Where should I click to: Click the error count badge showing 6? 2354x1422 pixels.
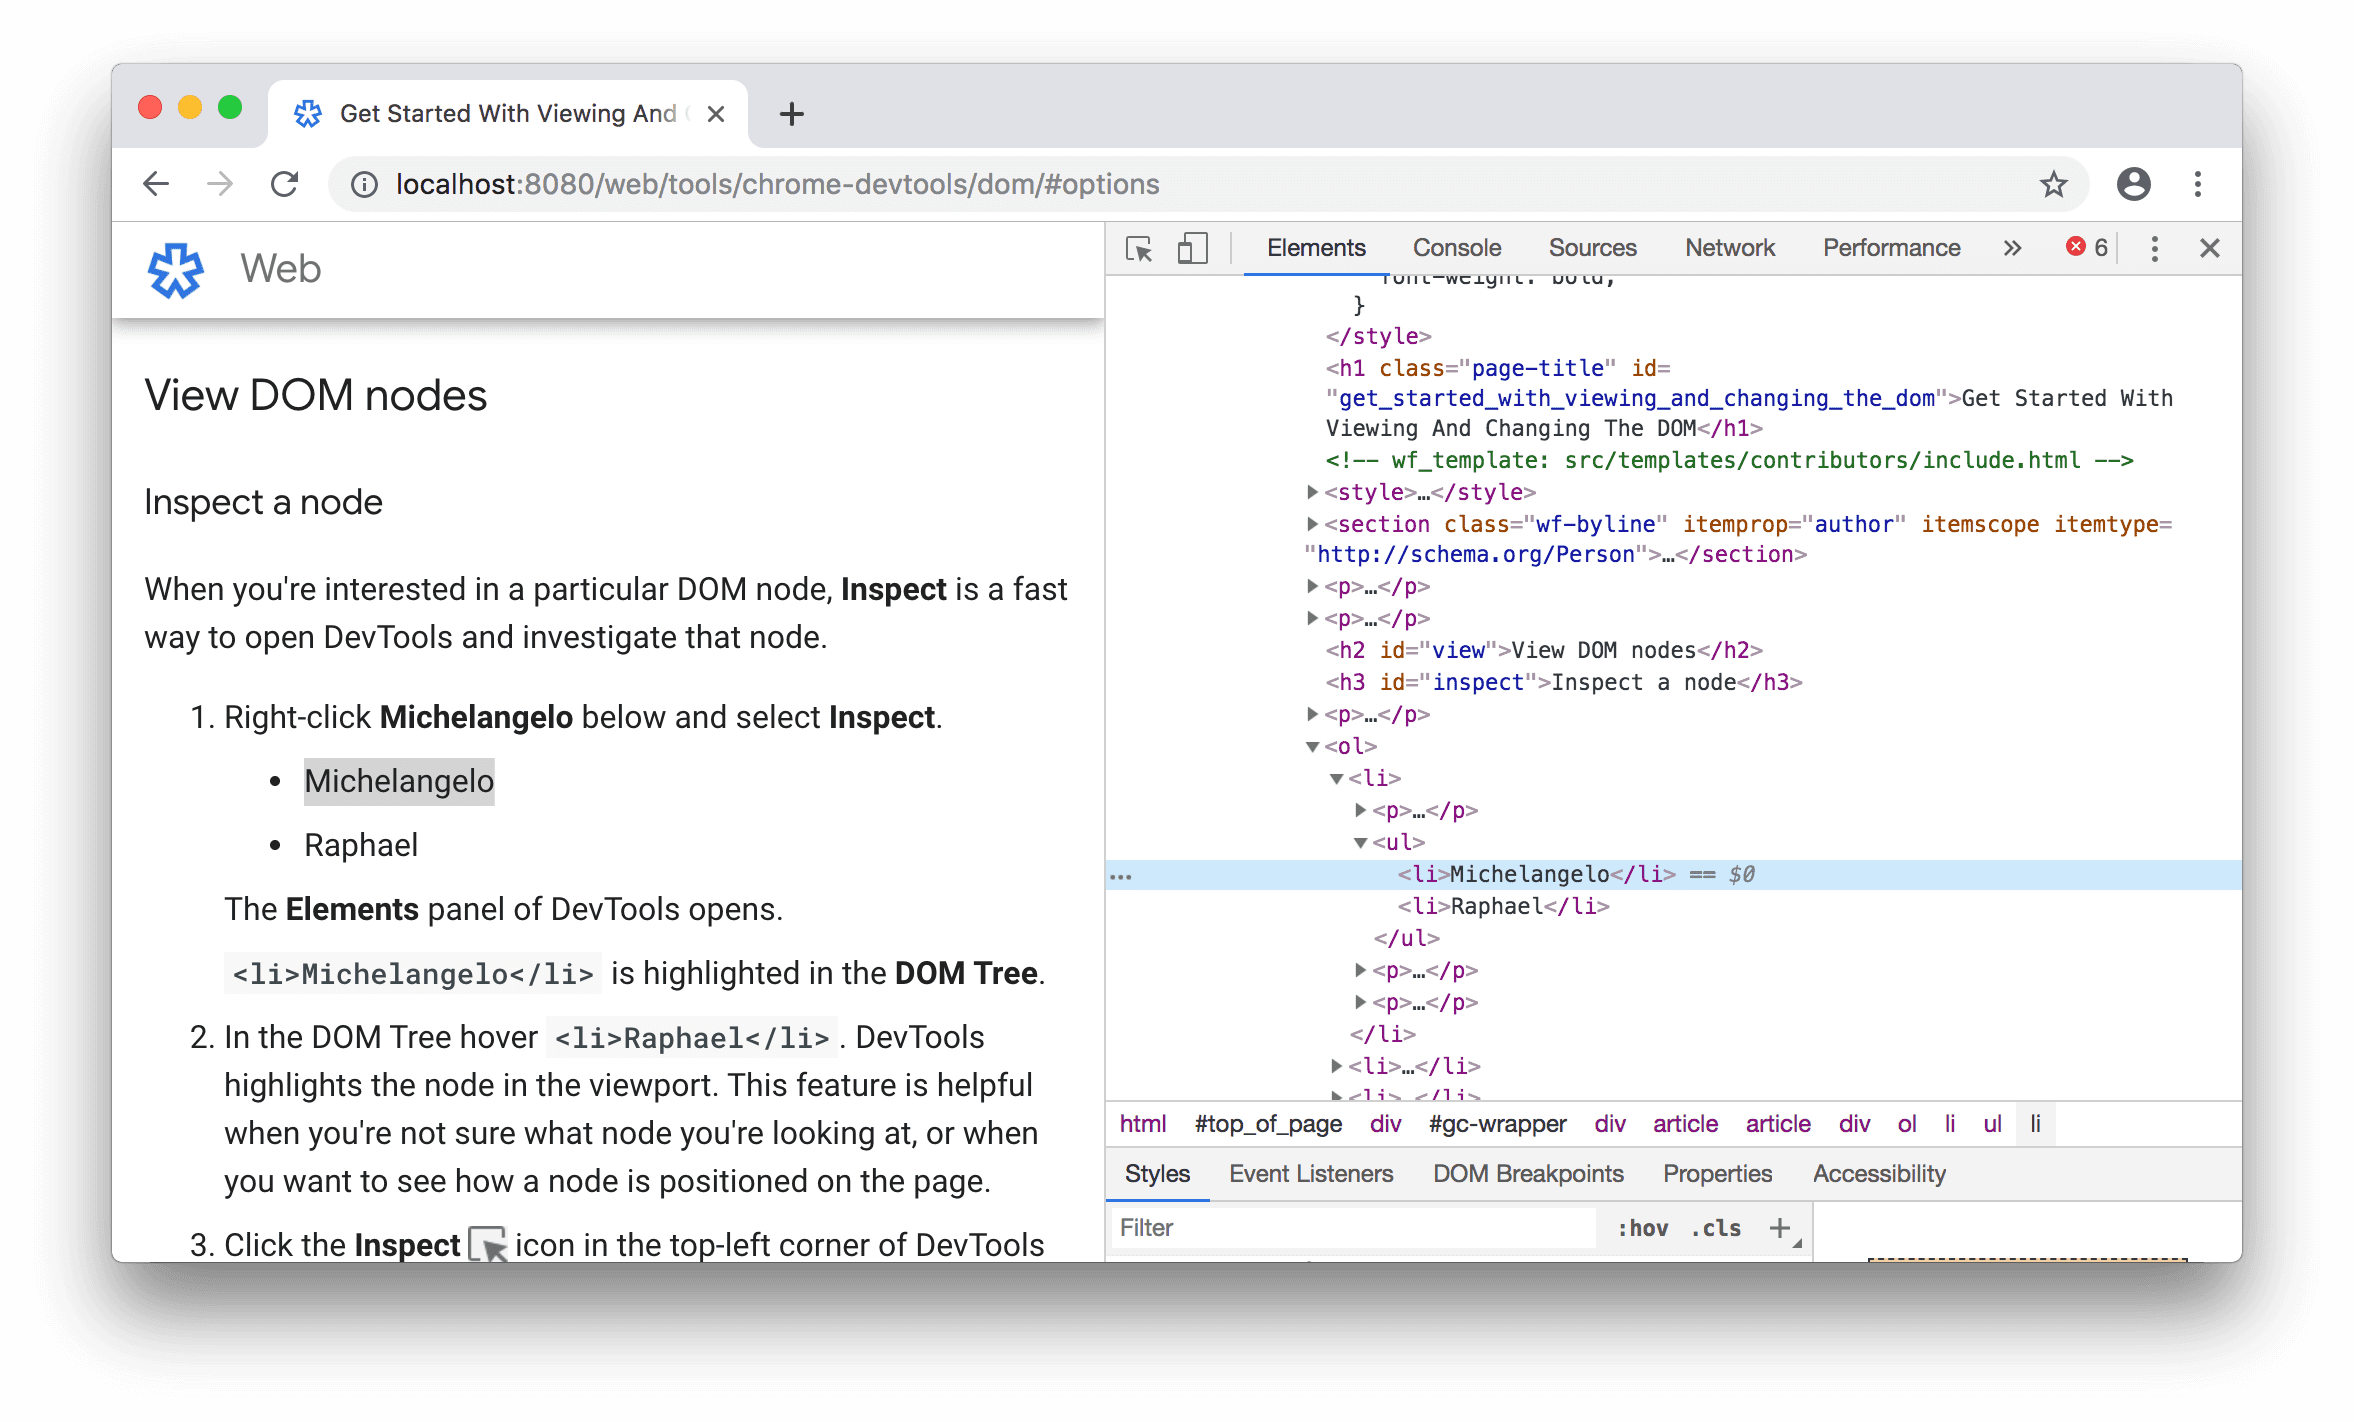(x=2087, y=247)
